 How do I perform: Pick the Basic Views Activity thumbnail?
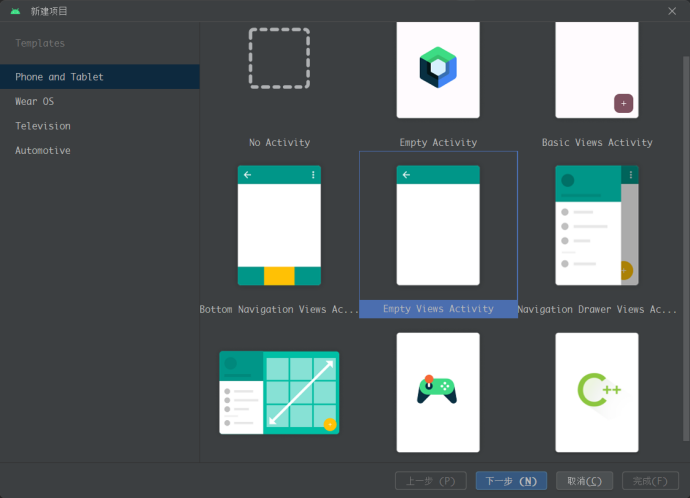(x=597, y=70)
